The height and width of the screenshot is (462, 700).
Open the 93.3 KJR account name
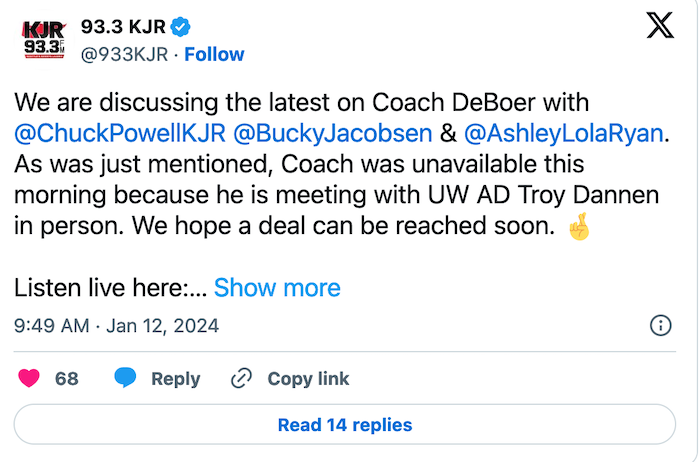[123, 27]
